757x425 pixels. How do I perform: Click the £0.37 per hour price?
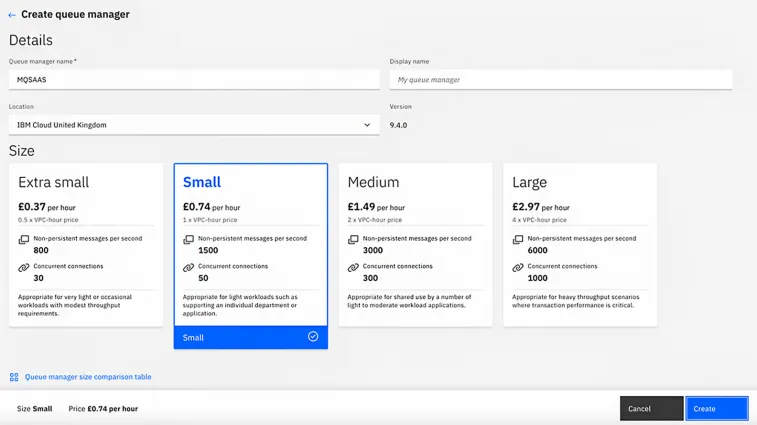[x=47, y=207]
